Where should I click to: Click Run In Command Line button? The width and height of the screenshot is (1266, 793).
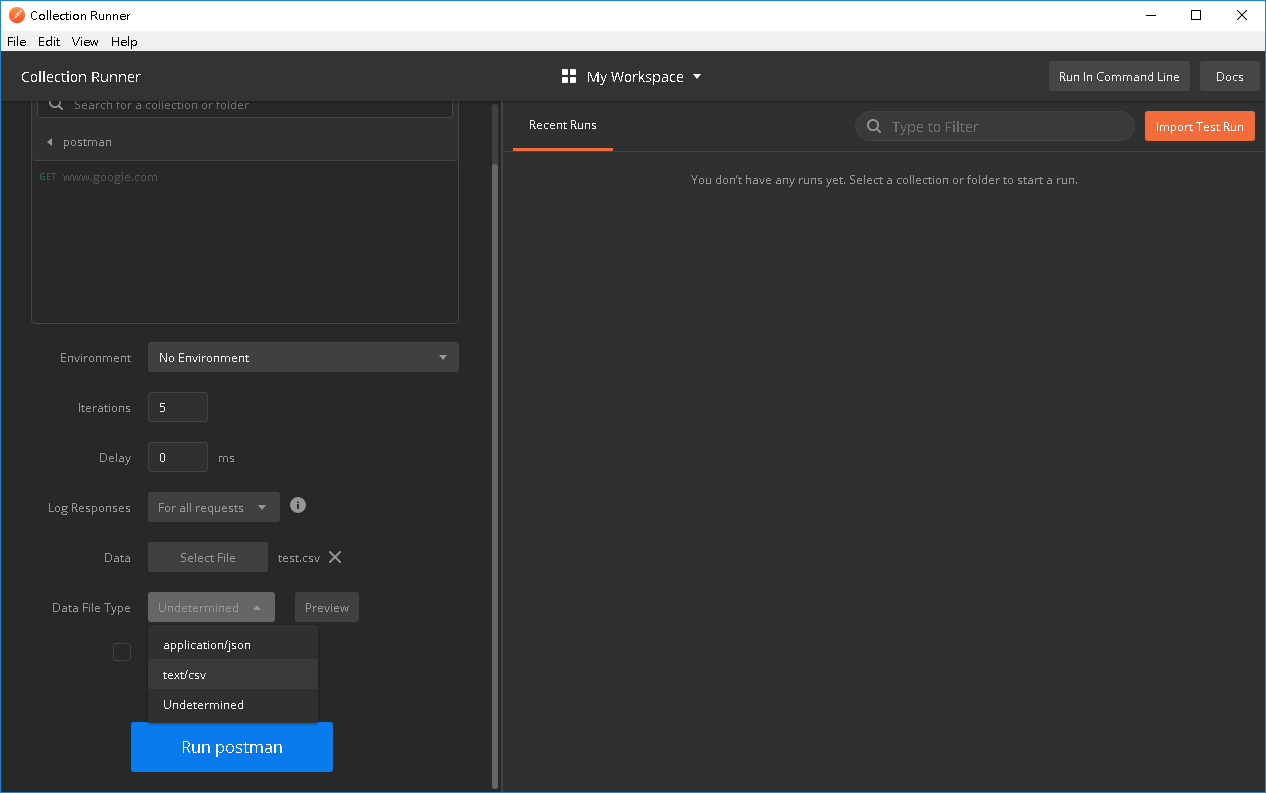[x=1119, y=77]
